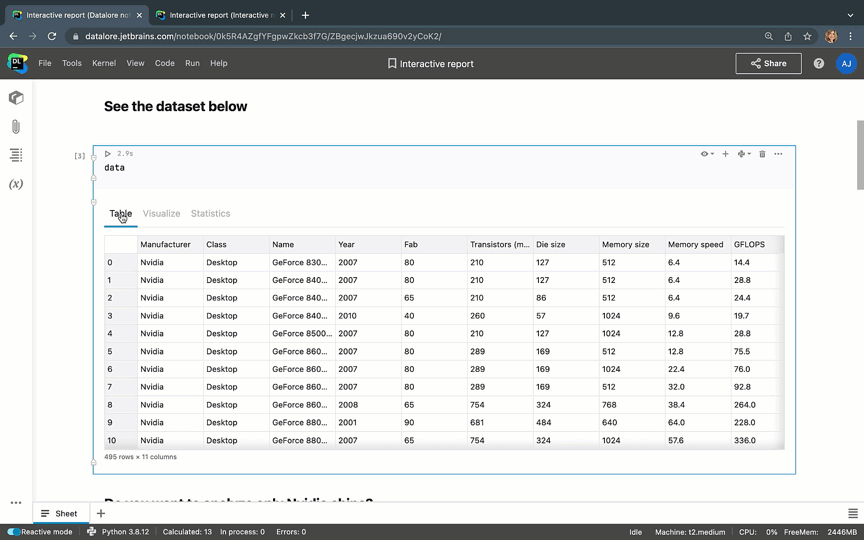Switch to the Statistics tab

(210, 214)
